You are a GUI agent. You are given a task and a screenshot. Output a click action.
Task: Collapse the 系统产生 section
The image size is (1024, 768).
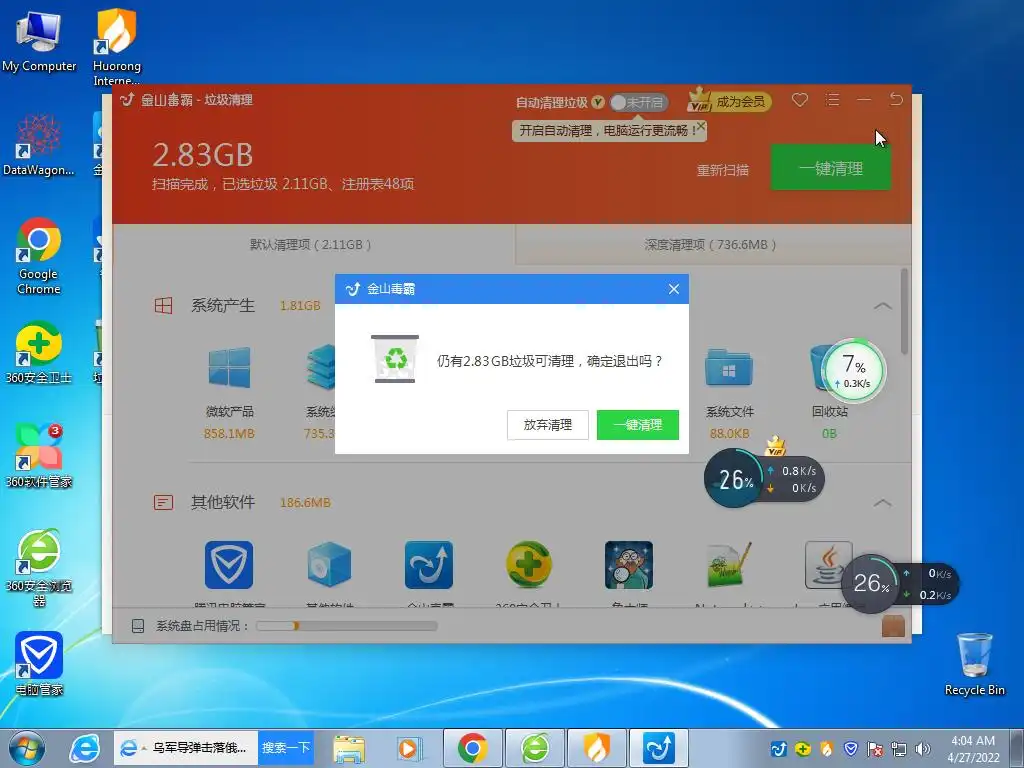coord(882,306)
